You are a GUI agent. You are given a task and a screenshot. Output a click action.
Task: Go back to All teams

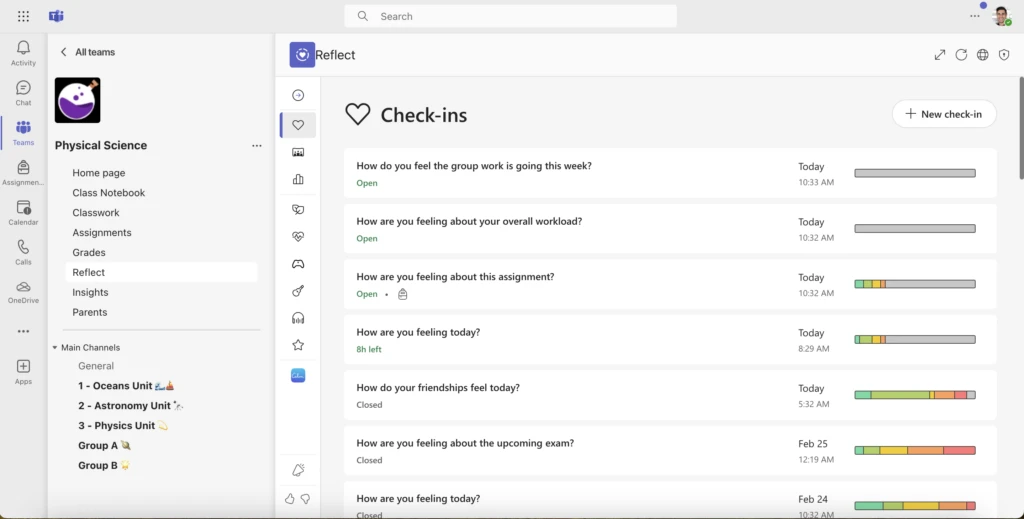tap(87, 52)
